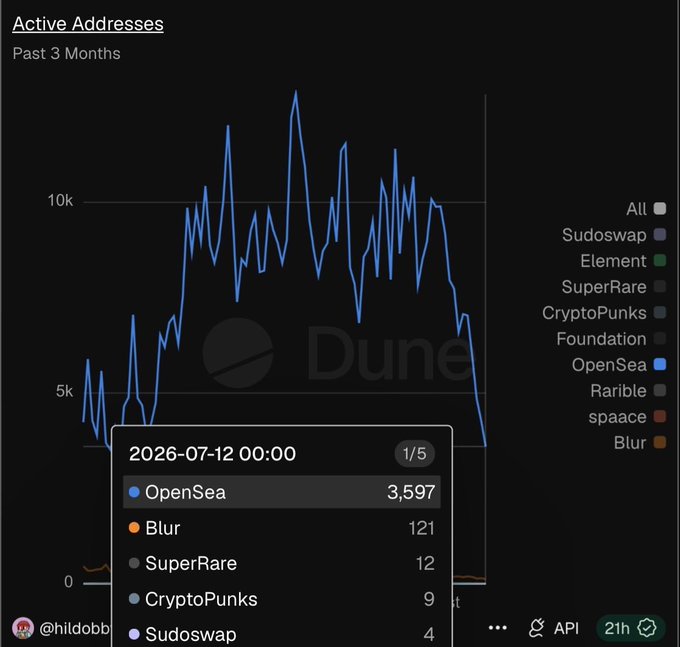Click the 10k y-axis label
Image resolution: width=680 pixels, height=647 pixels.
click(x=60, y=201)
